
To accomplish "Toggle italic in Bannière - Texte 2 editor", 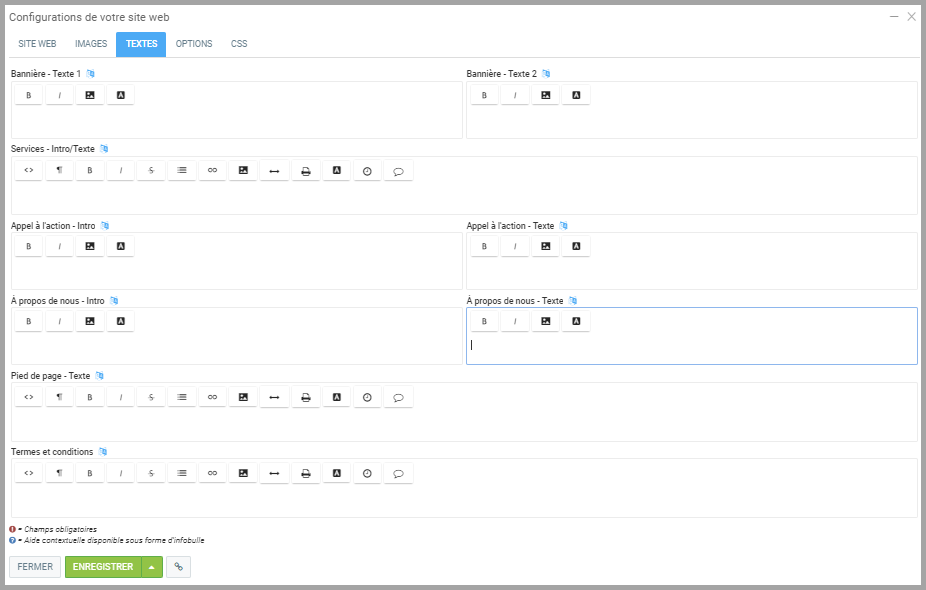I will pos(515,96).
